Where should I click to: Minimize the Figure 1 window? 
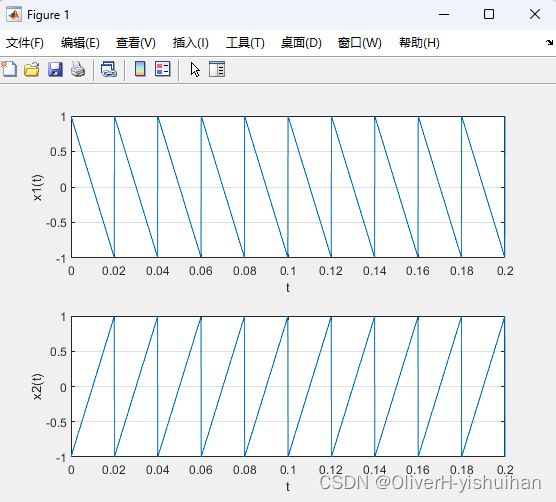(x=444, y=15)
